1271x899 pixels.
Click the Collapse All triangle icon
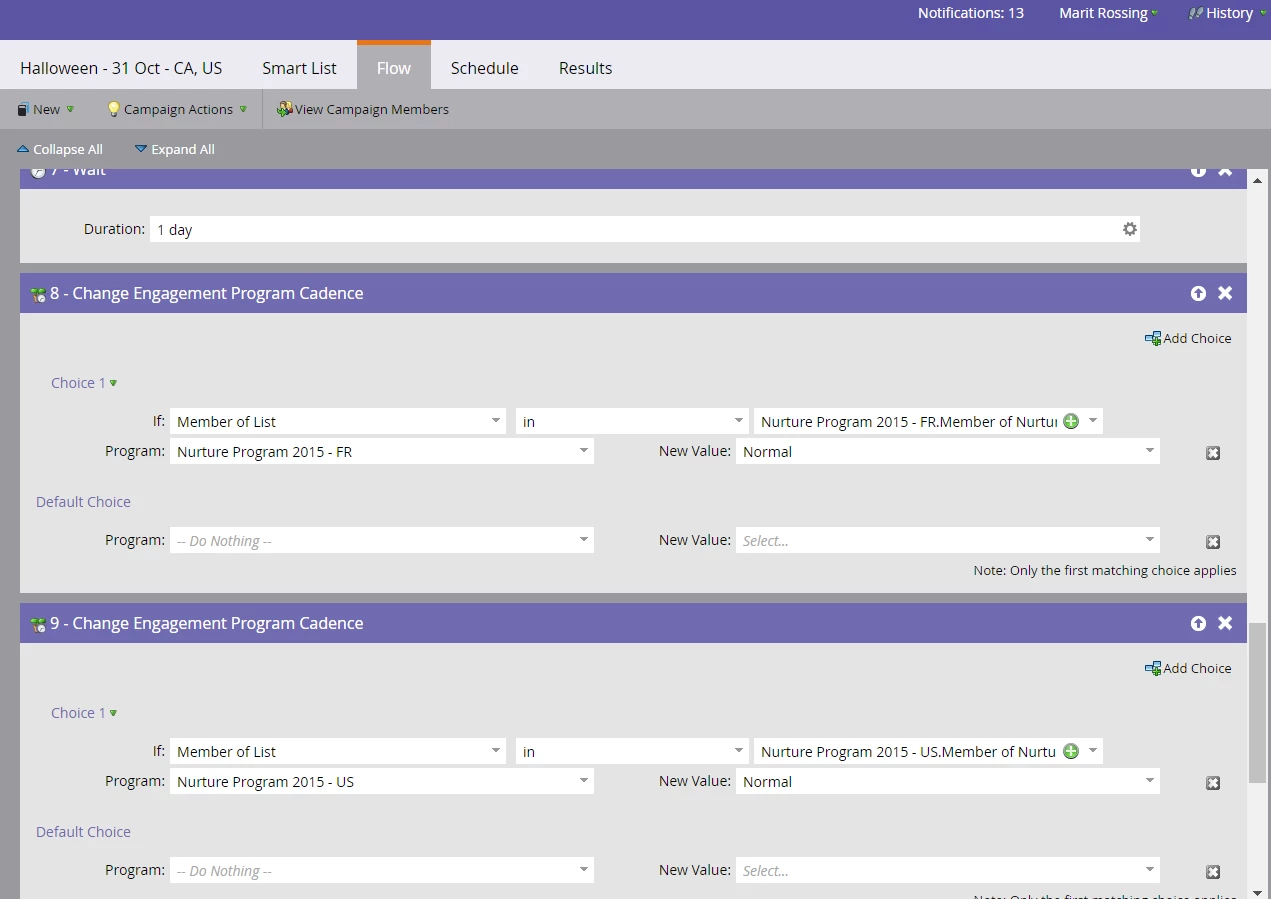23,149
